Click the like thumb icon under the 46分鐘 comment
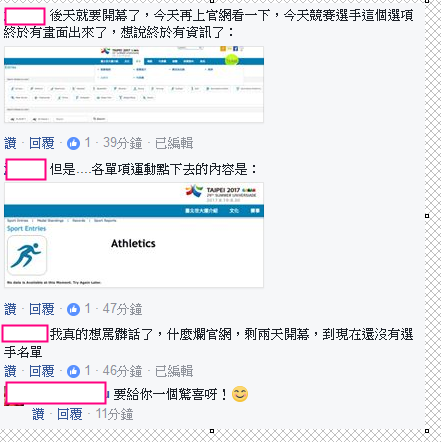The width and height of the screenshot is (441, 442). [73, 371]
